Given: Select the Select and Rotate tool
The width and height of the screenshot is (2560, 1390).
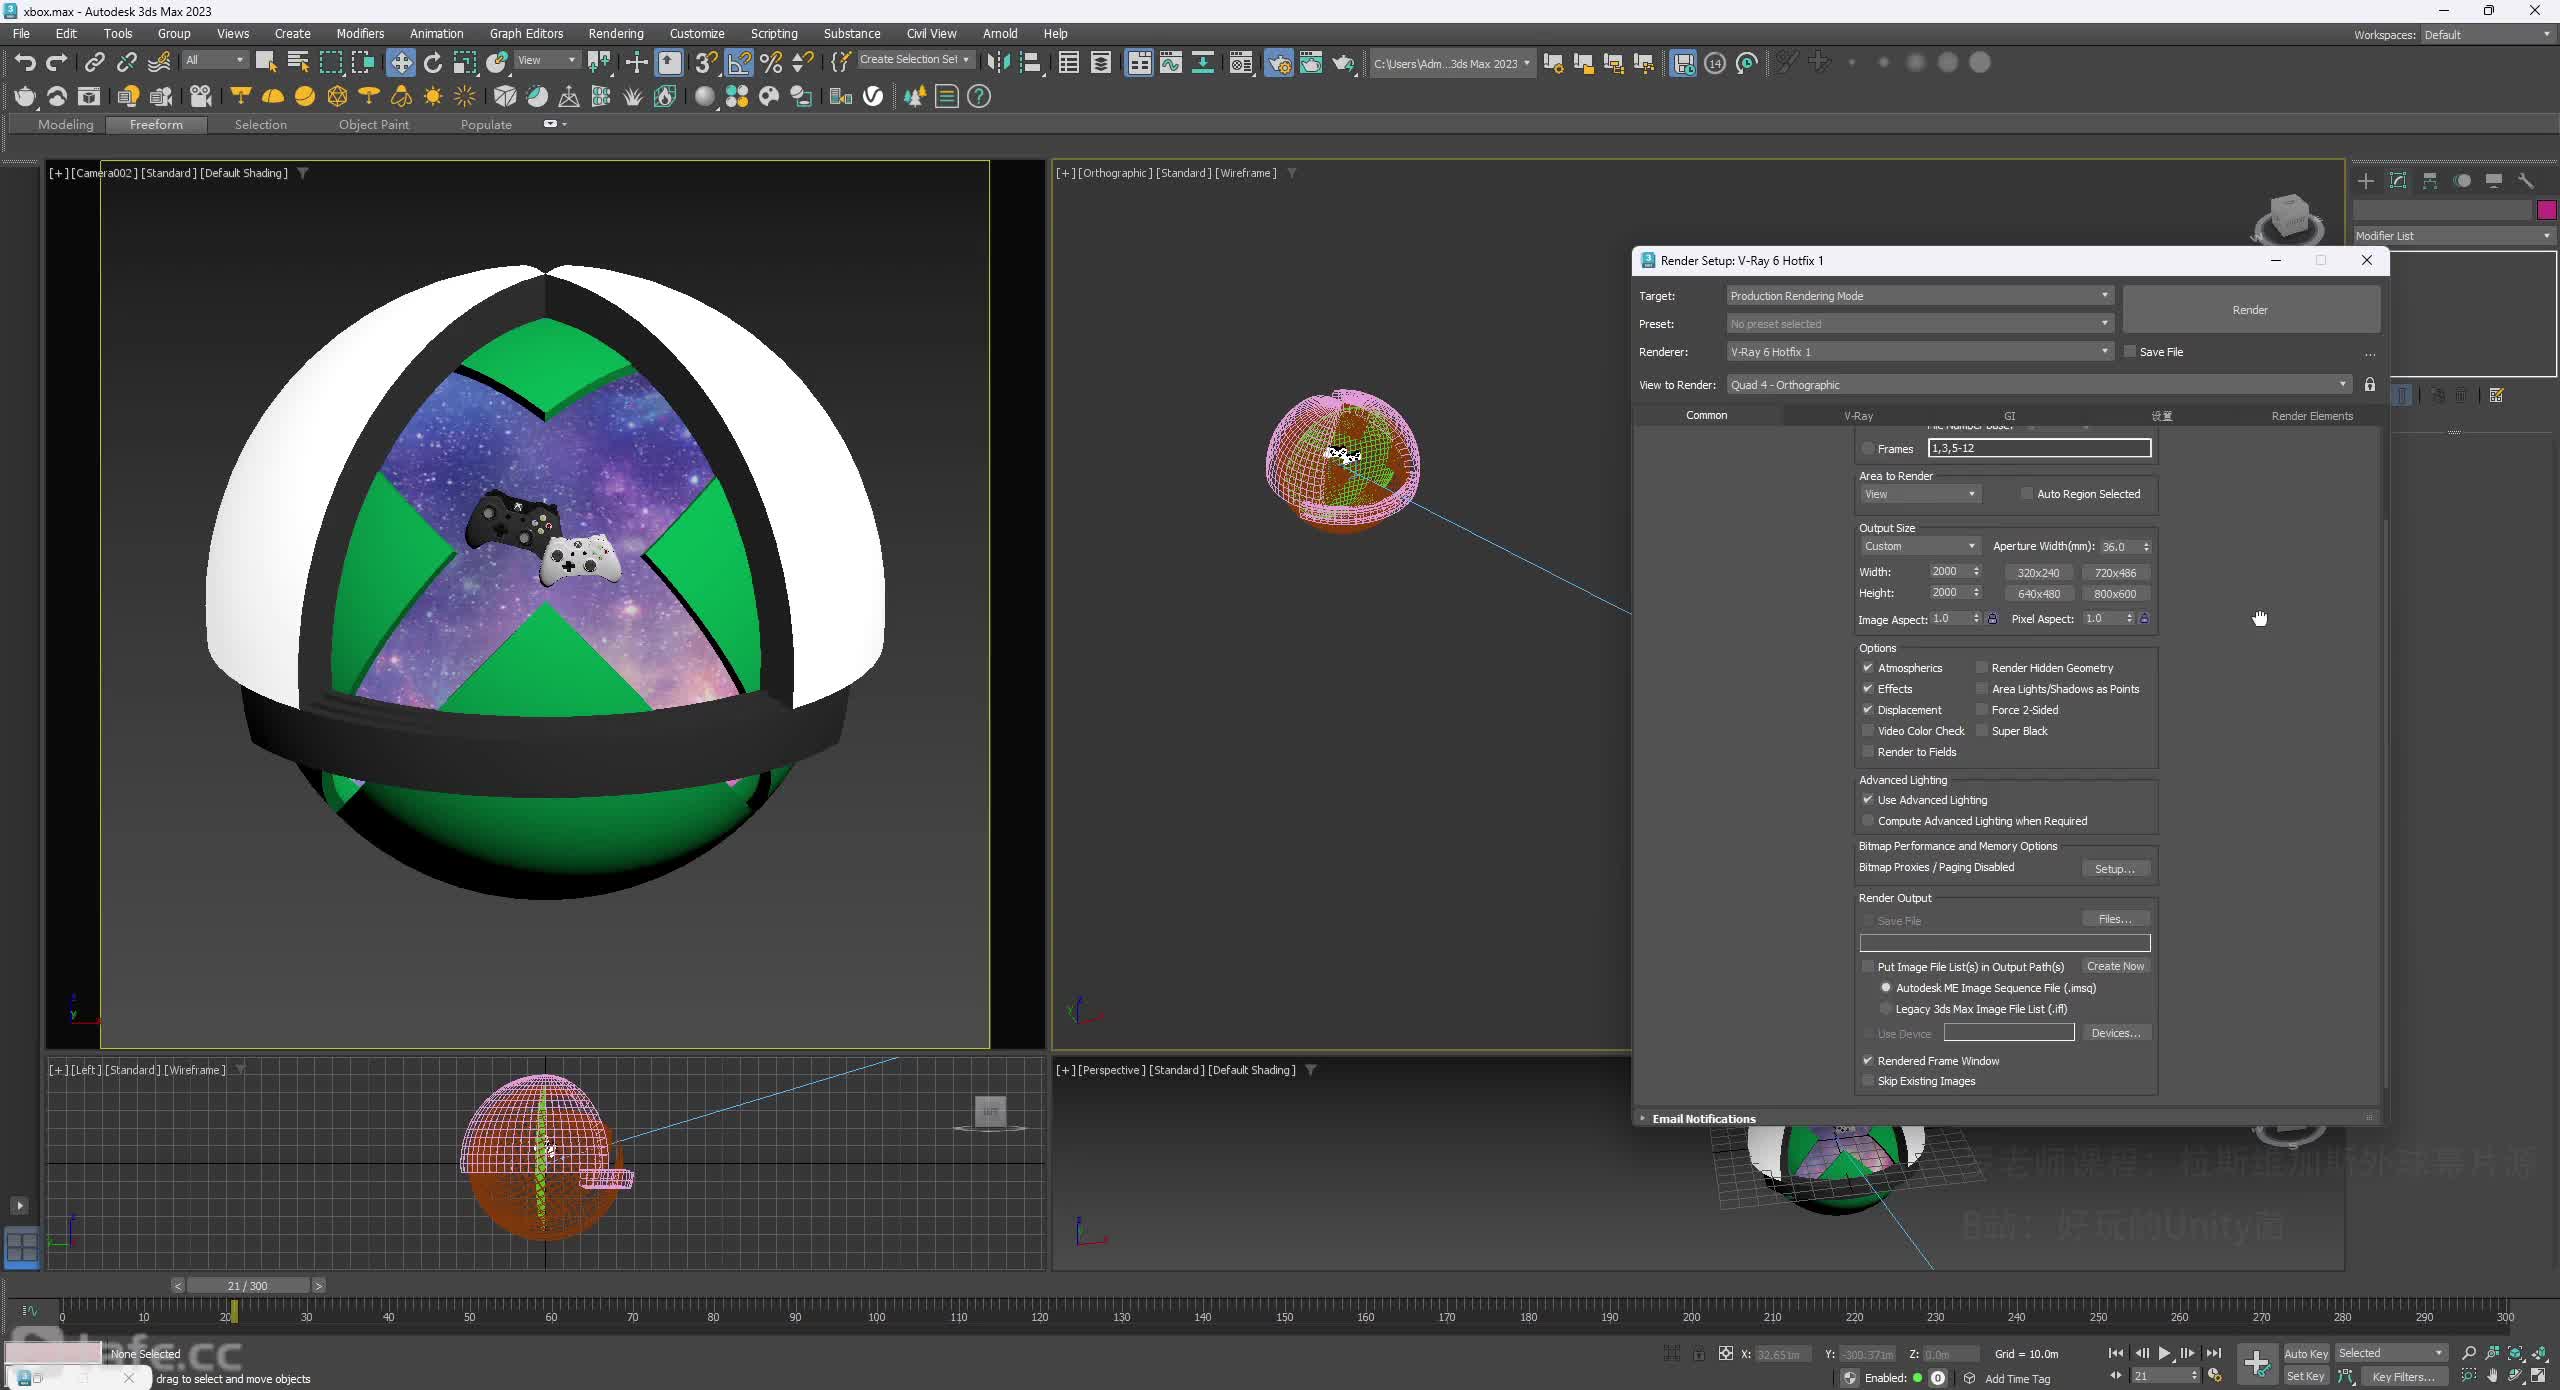Looking at the screenshot, I should pos(433,63).
